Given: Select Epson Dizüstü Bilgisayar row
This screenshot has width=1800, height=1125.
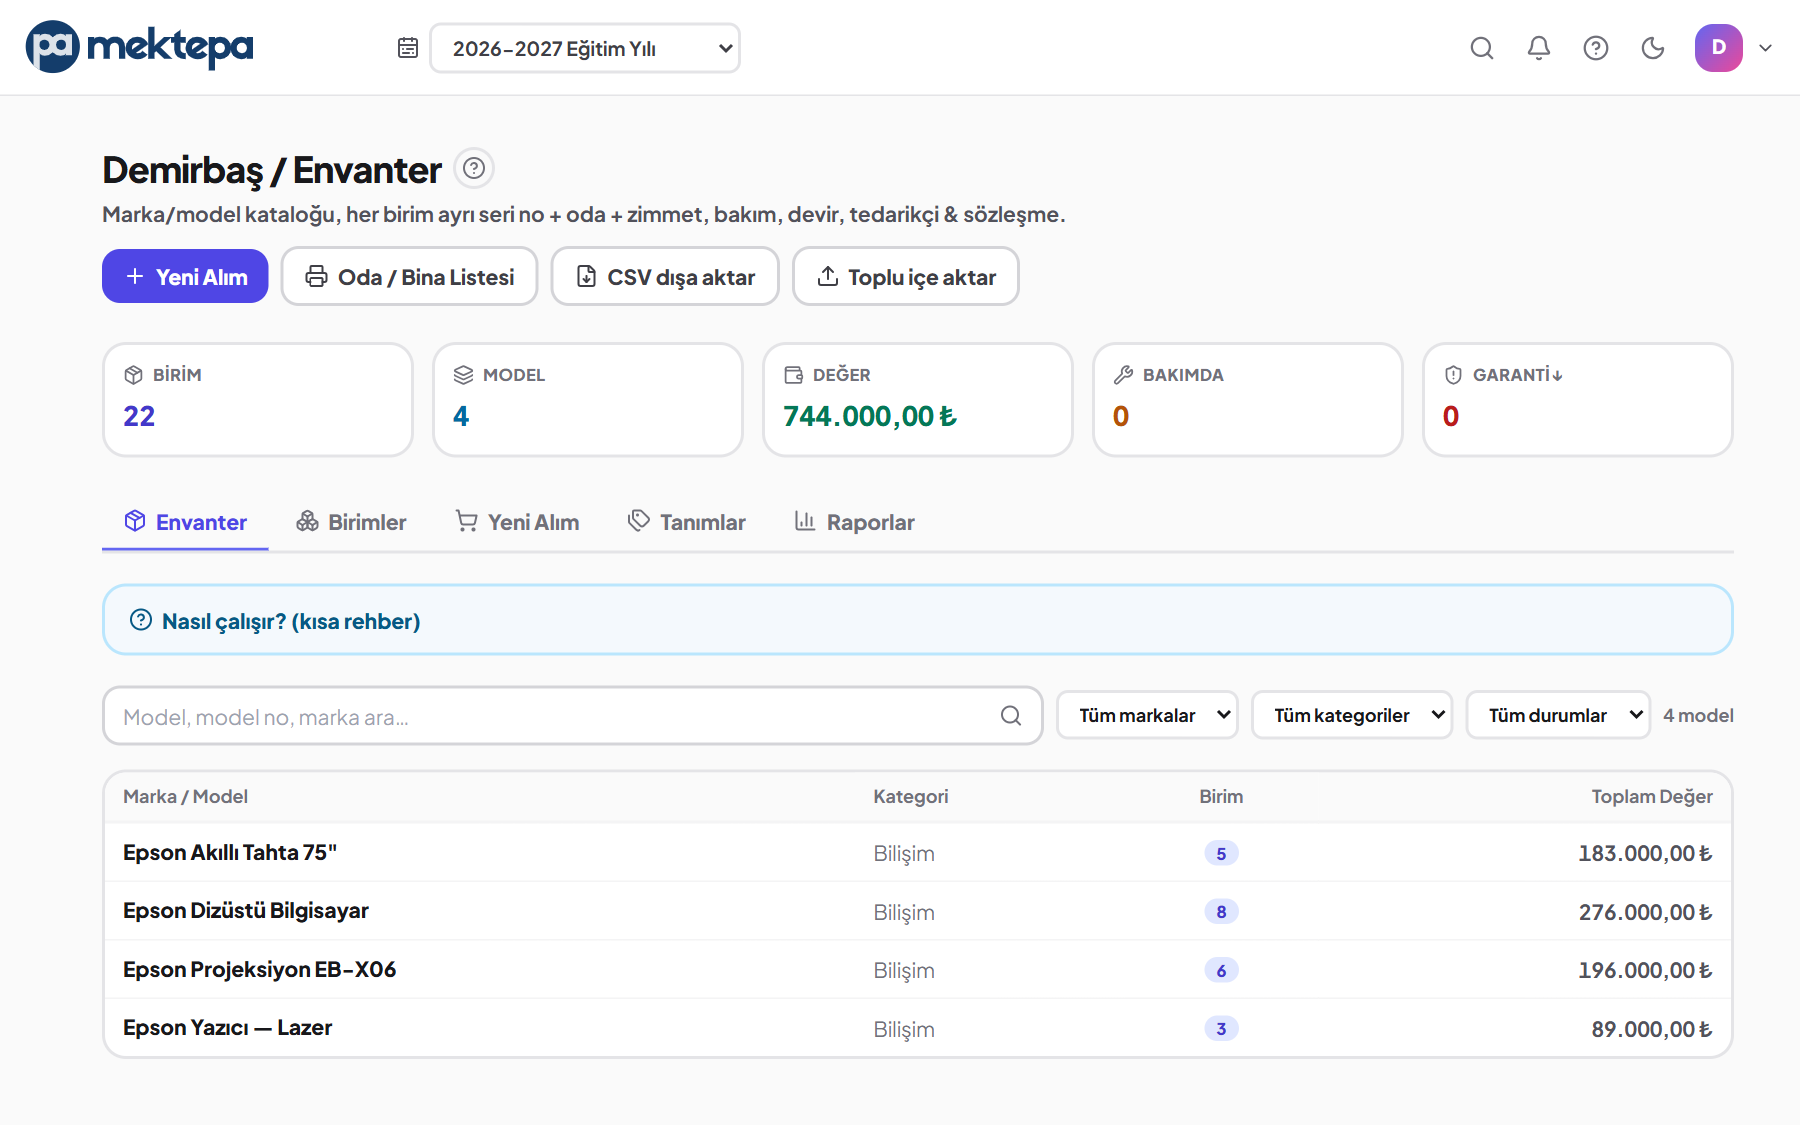Looking at the screenshot, I should click(x=918, y=911).
